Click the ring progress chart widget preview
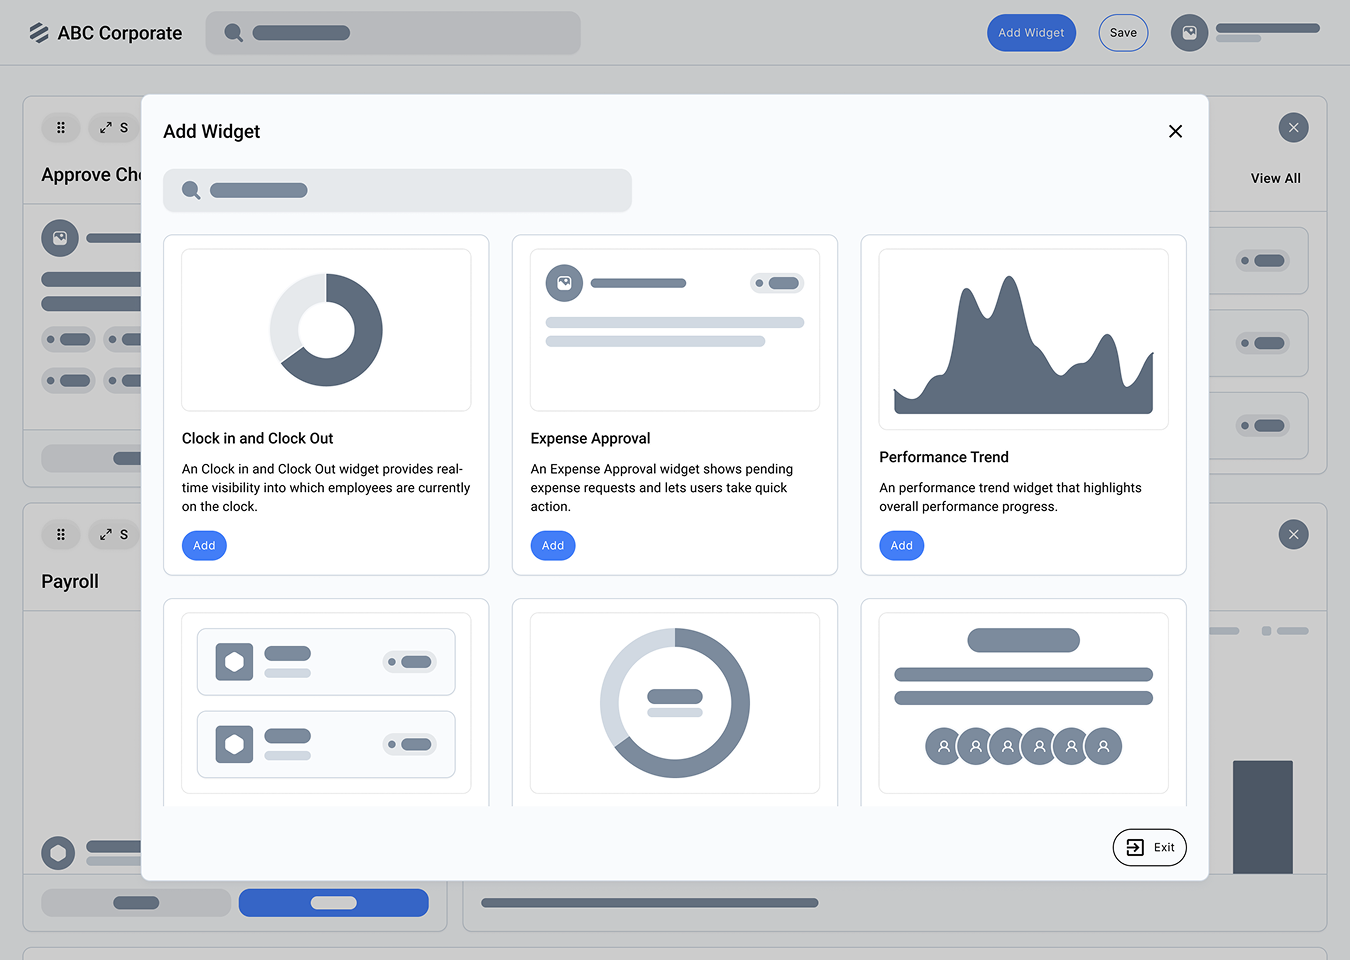The image size is (1350, 960). point(675,703)
